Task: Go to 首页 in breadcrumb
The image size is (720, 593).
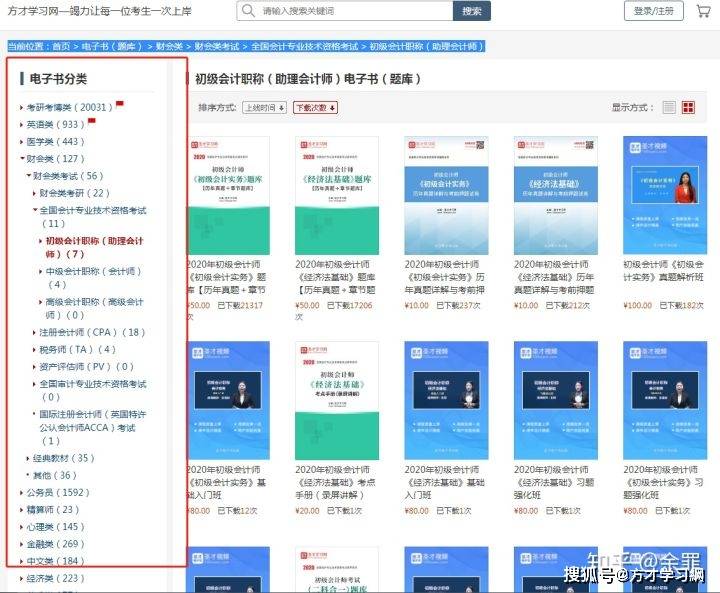Action: [61, 46]
